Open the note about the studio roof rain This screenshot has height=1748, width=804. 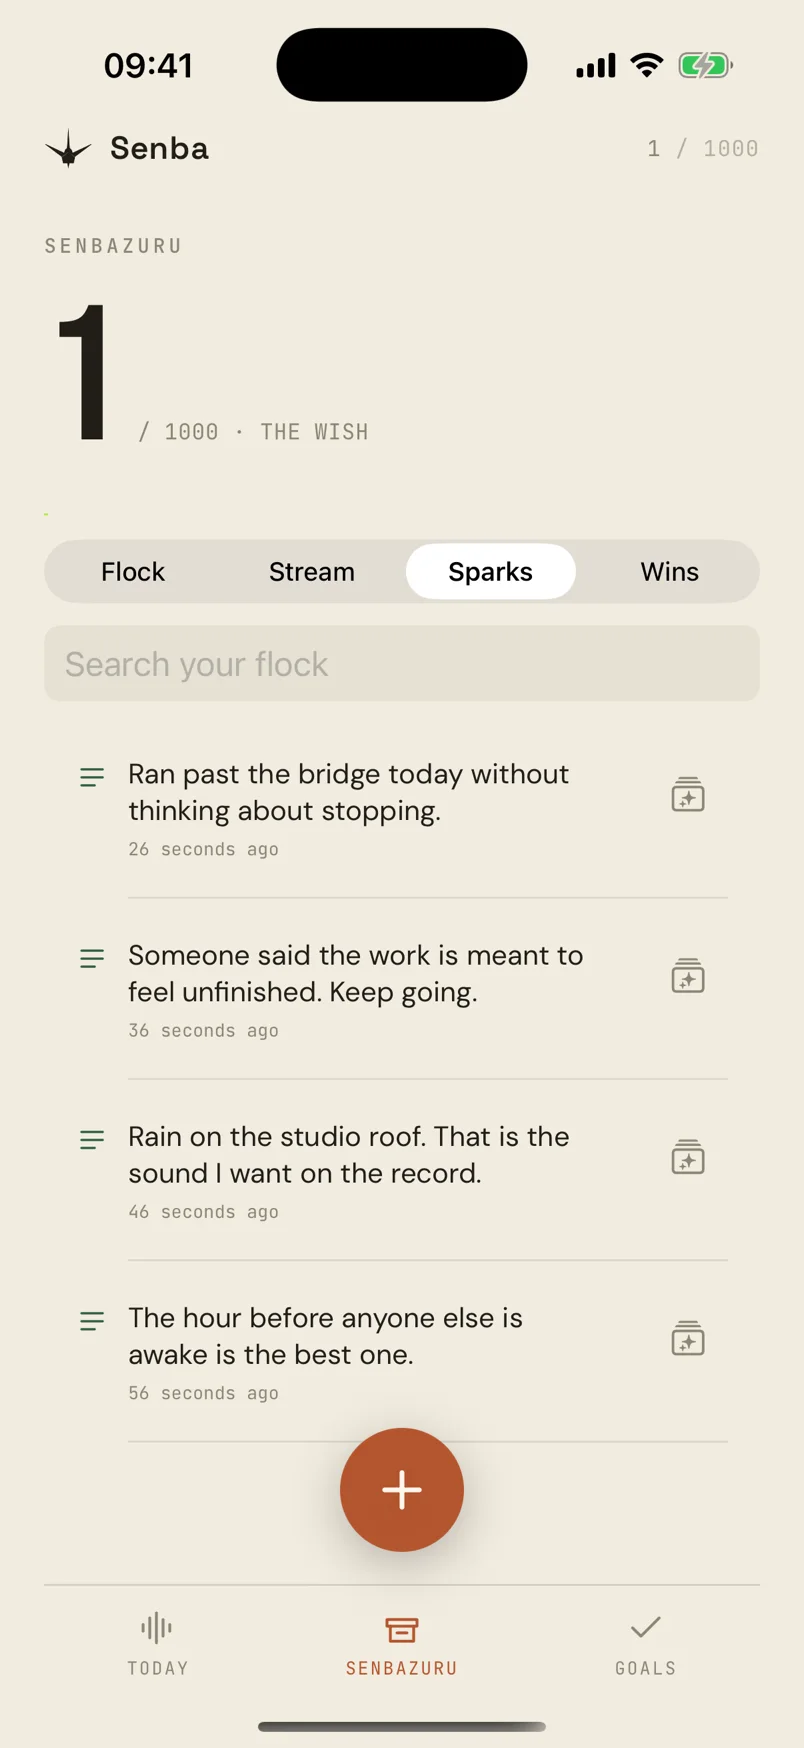349,1155
